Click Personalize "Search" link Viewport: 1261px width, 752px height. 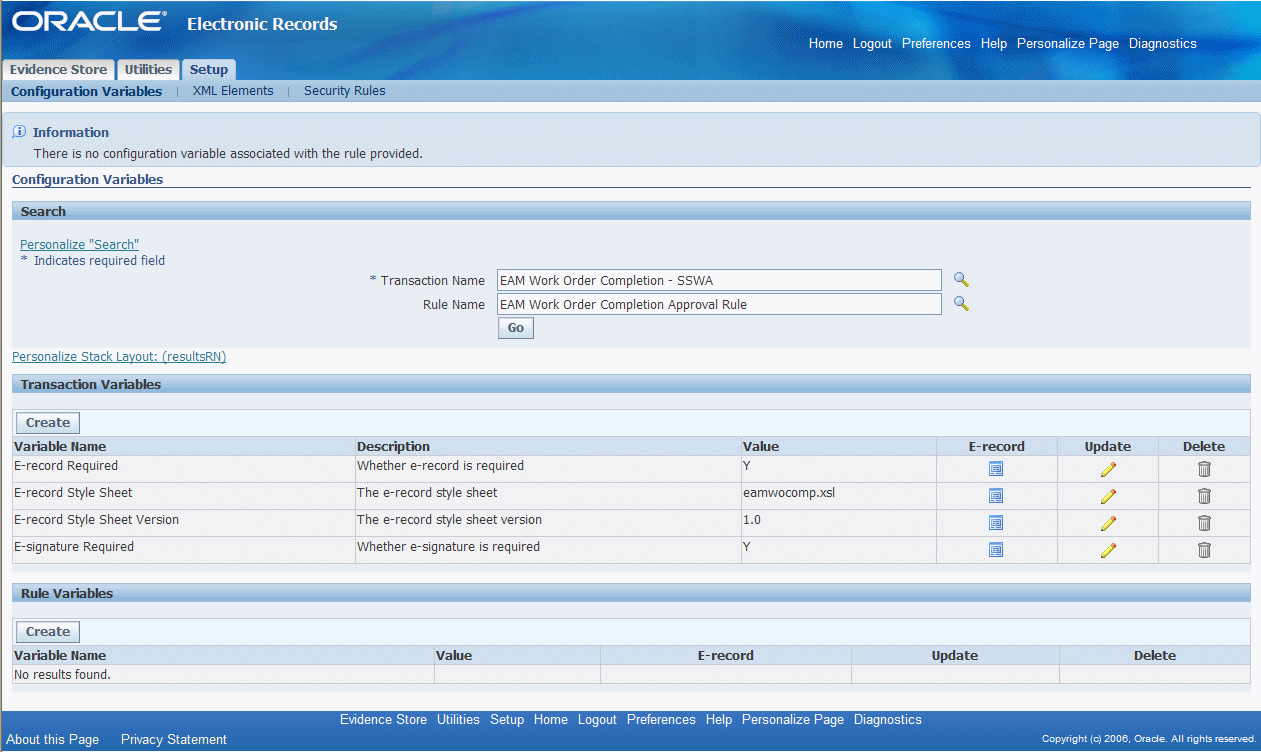[80, 245]
